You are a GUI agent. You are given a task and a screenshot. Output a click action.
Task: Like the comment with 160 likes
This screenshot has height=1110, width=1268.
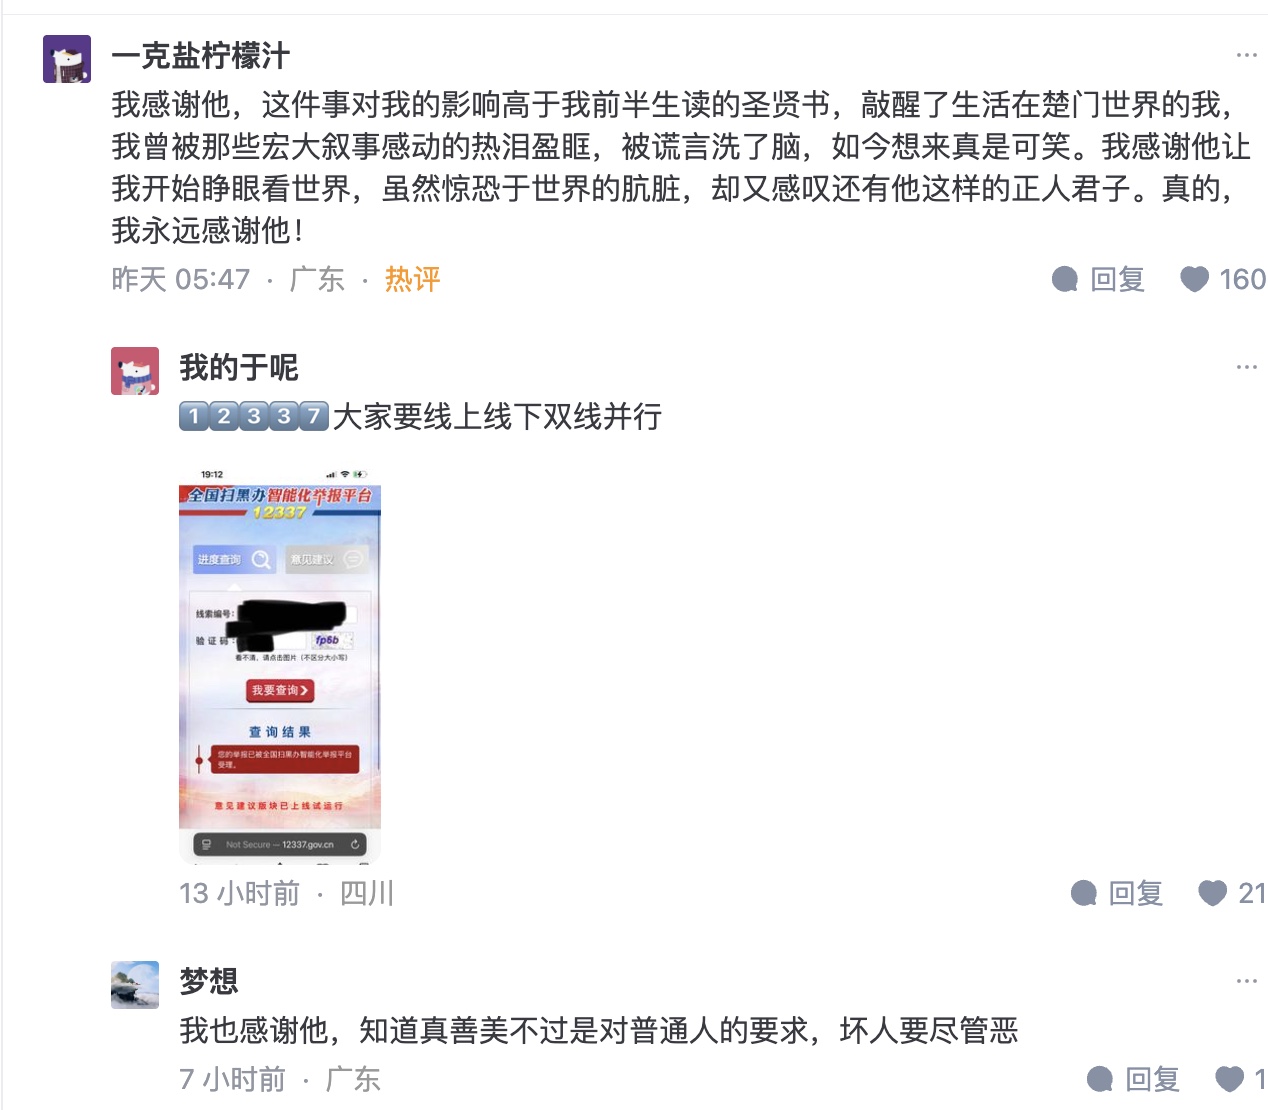[1194, 279]
